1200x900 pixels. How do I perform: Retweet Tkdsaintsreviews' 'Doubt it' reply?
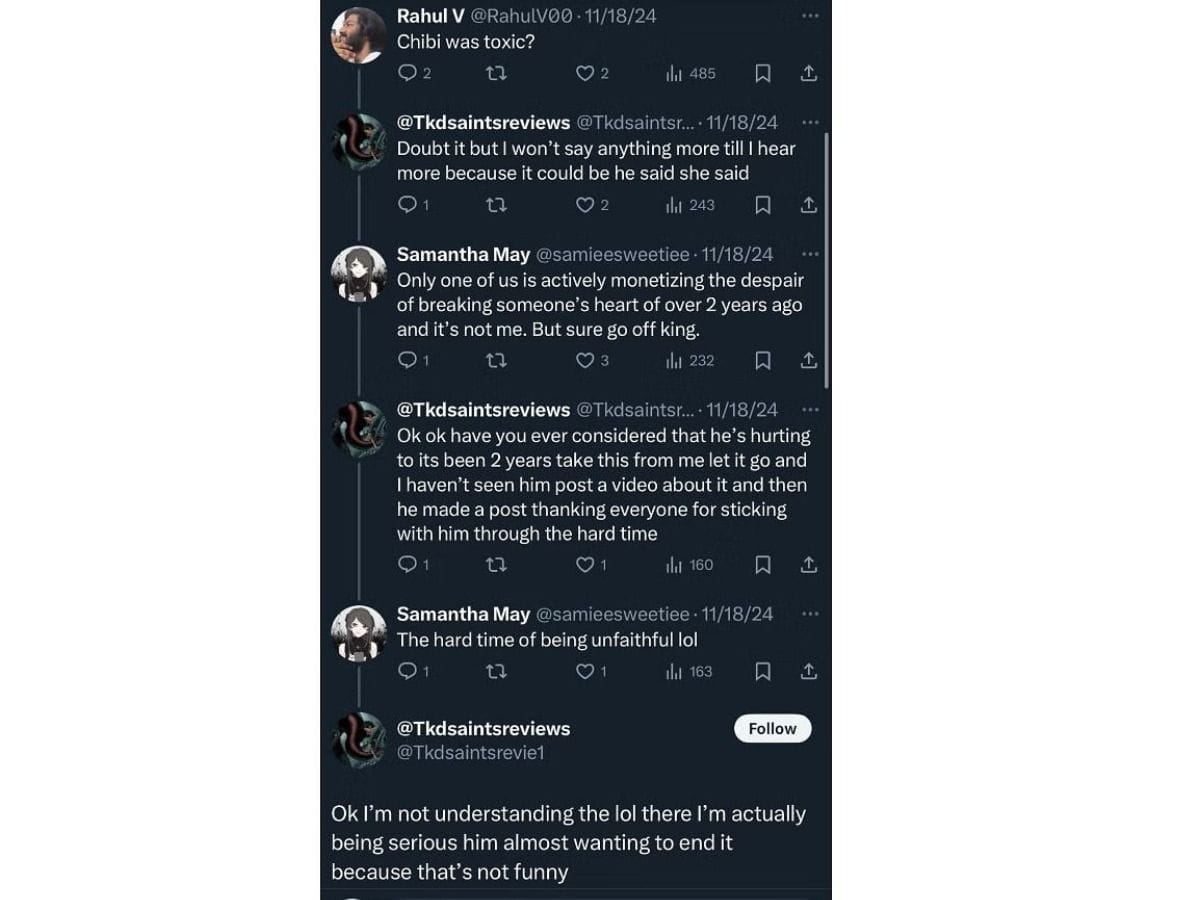click(496, 204)
